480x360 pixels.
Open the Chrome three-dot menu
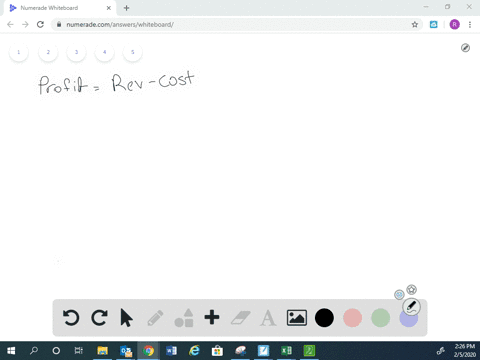point(470,24)
